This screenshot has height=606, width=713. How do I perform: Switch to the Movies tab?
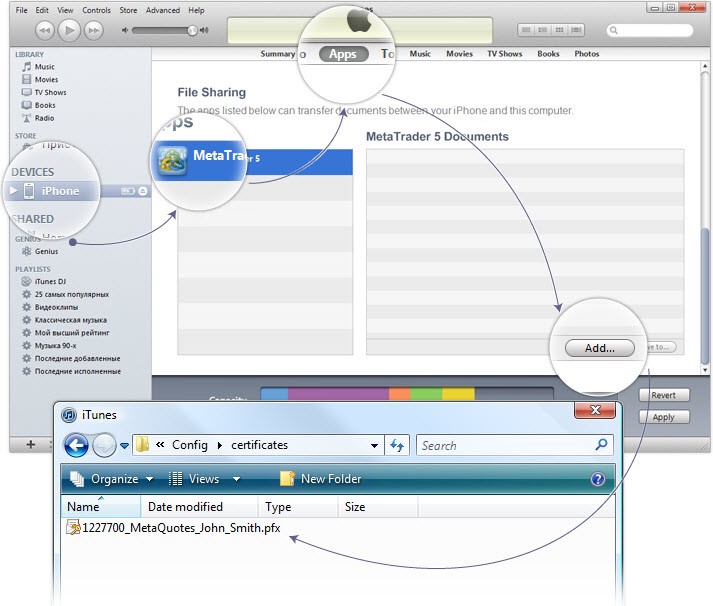pos(459,54)
